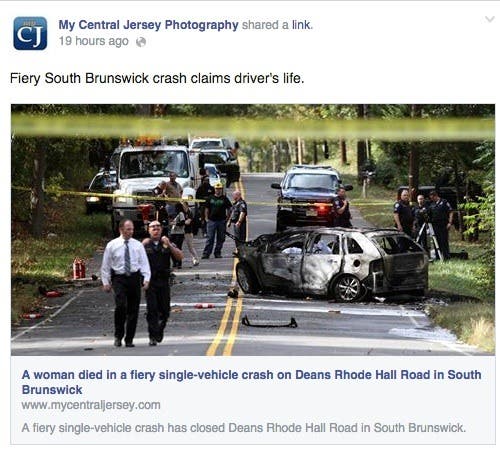Expand the post options chevron
This screenshot has height=456, width=500.
pos(489,19)
